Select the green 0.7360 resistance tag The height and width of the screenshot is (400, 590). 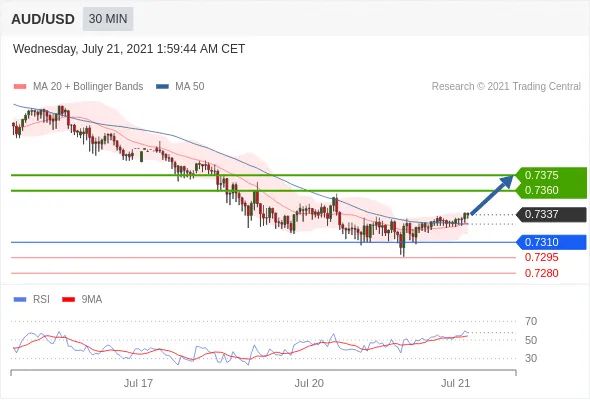click(x=552, y=190)
